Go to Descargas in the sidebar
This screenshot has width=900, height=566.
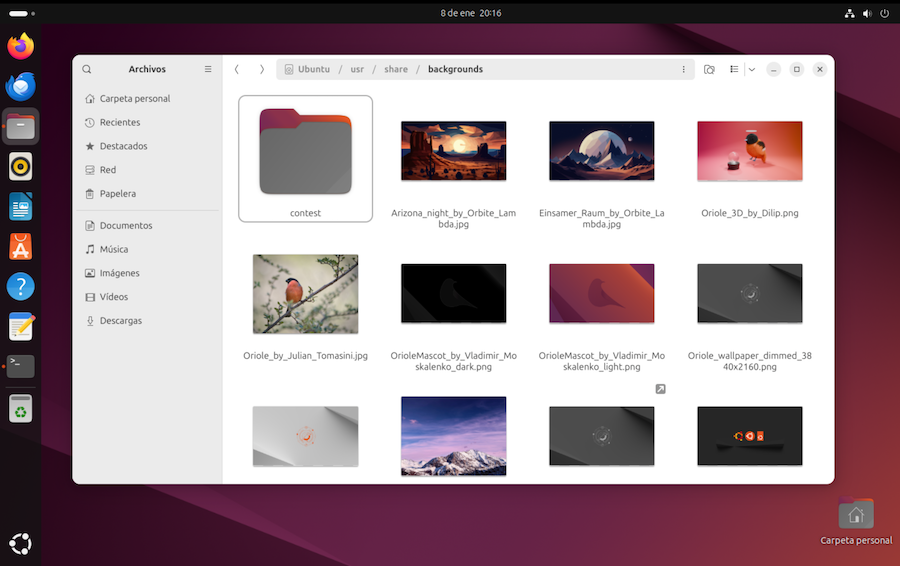click(120, 321)
